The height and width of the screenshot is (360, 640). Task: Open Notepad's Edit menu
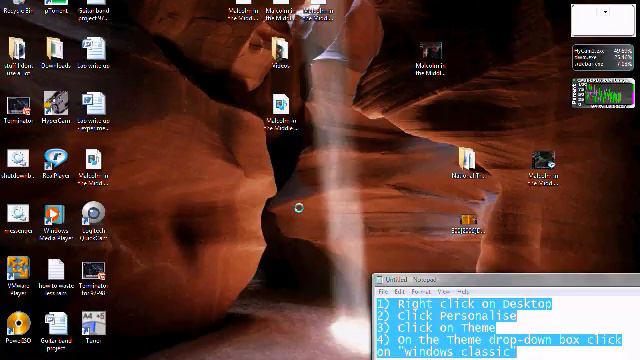click(399, 292)
